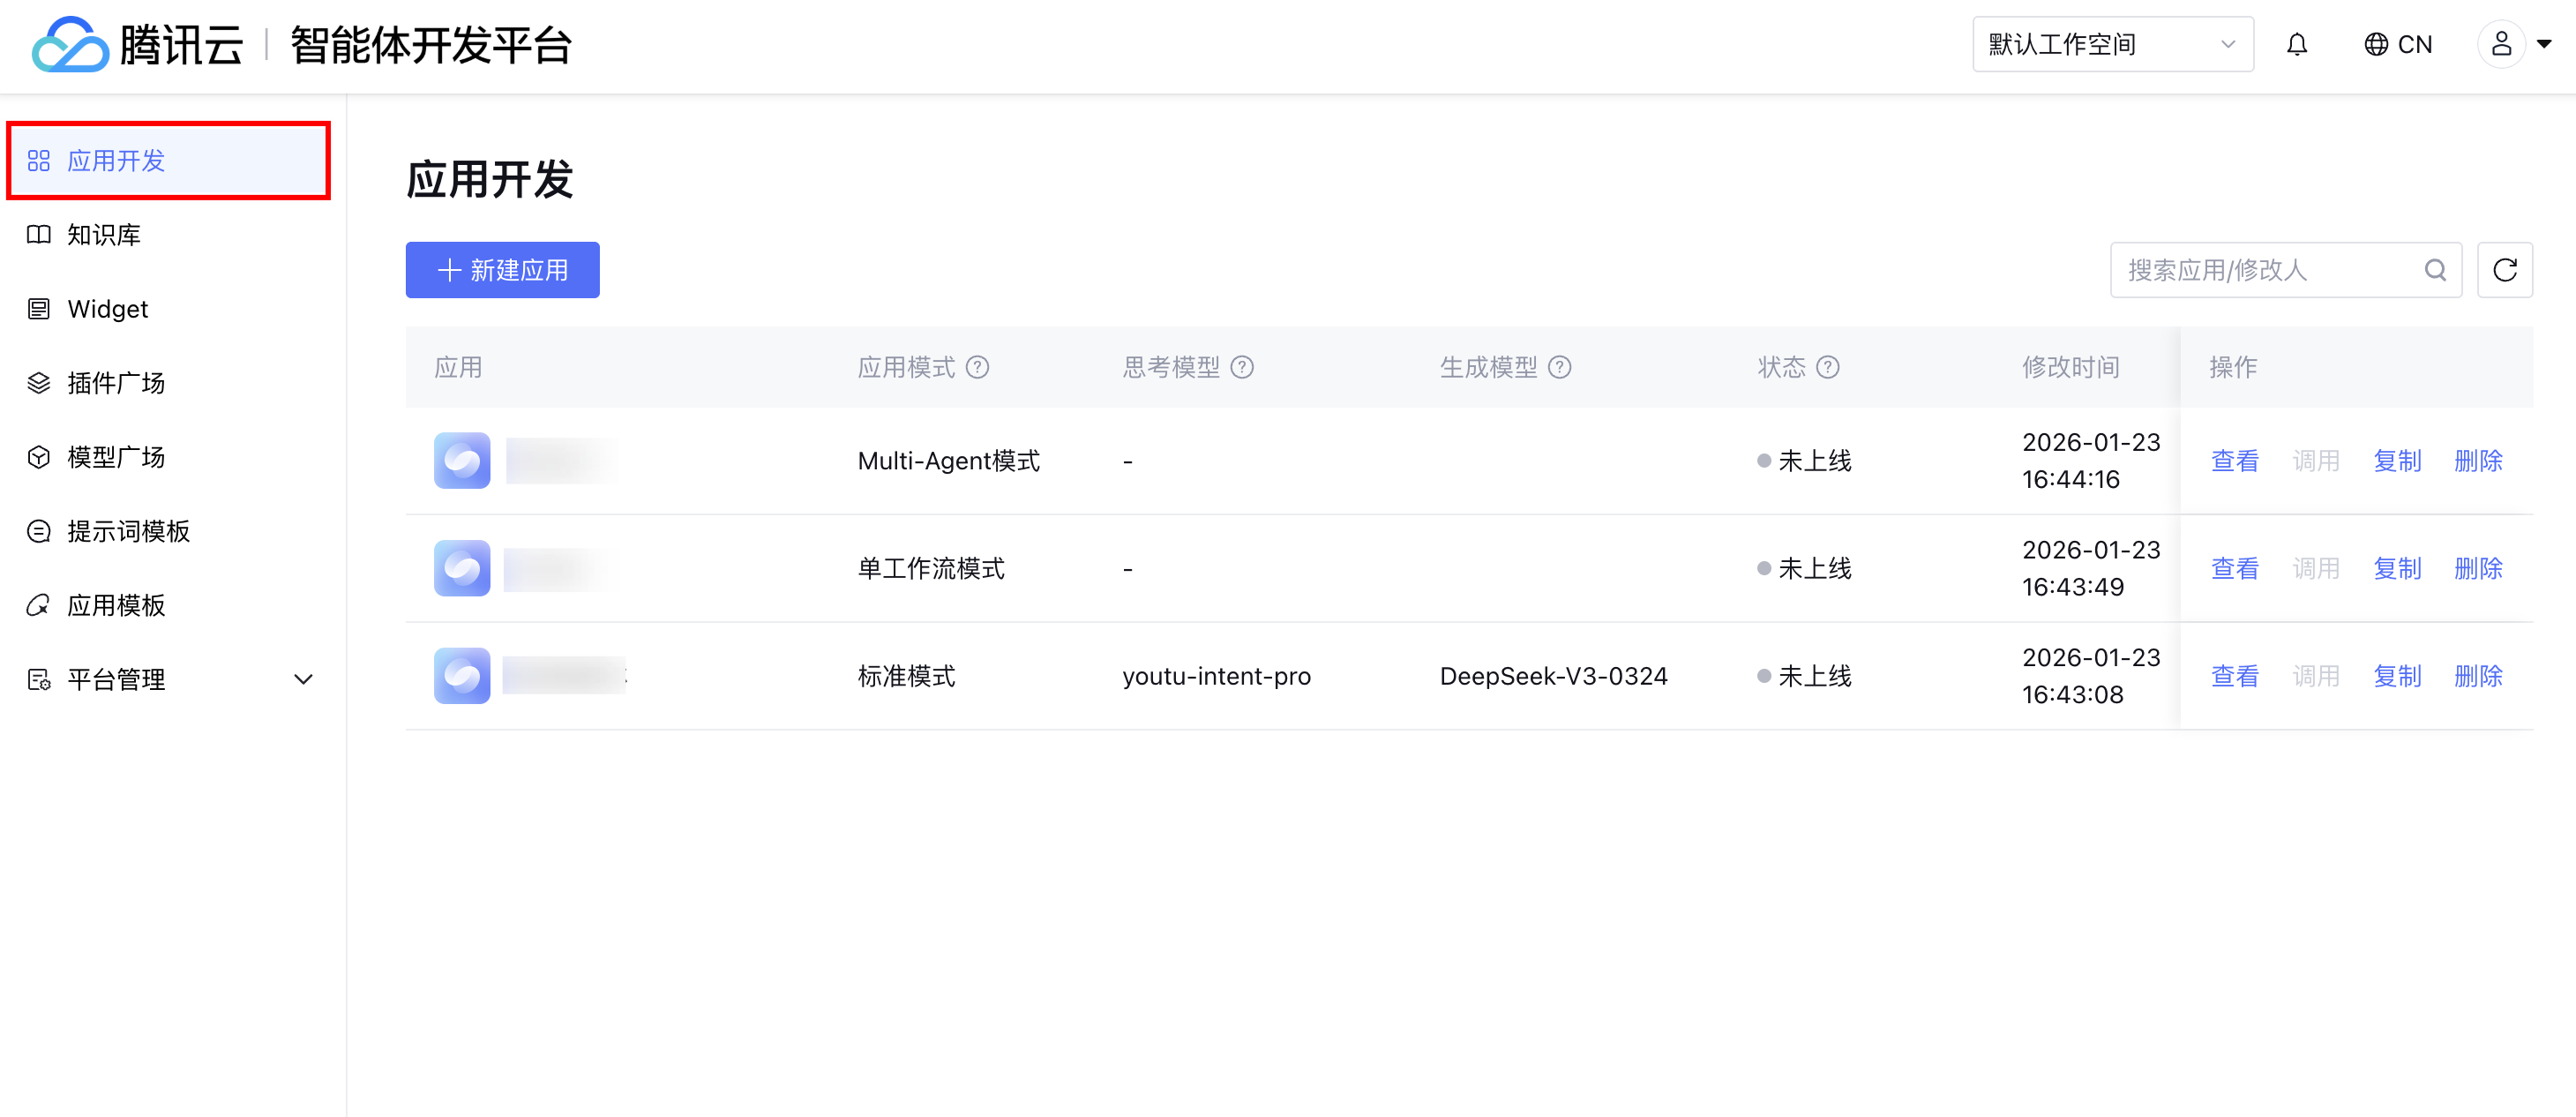Click 查看 for the 标准模式 app

pyautogui.click(x=2234, y=676)
